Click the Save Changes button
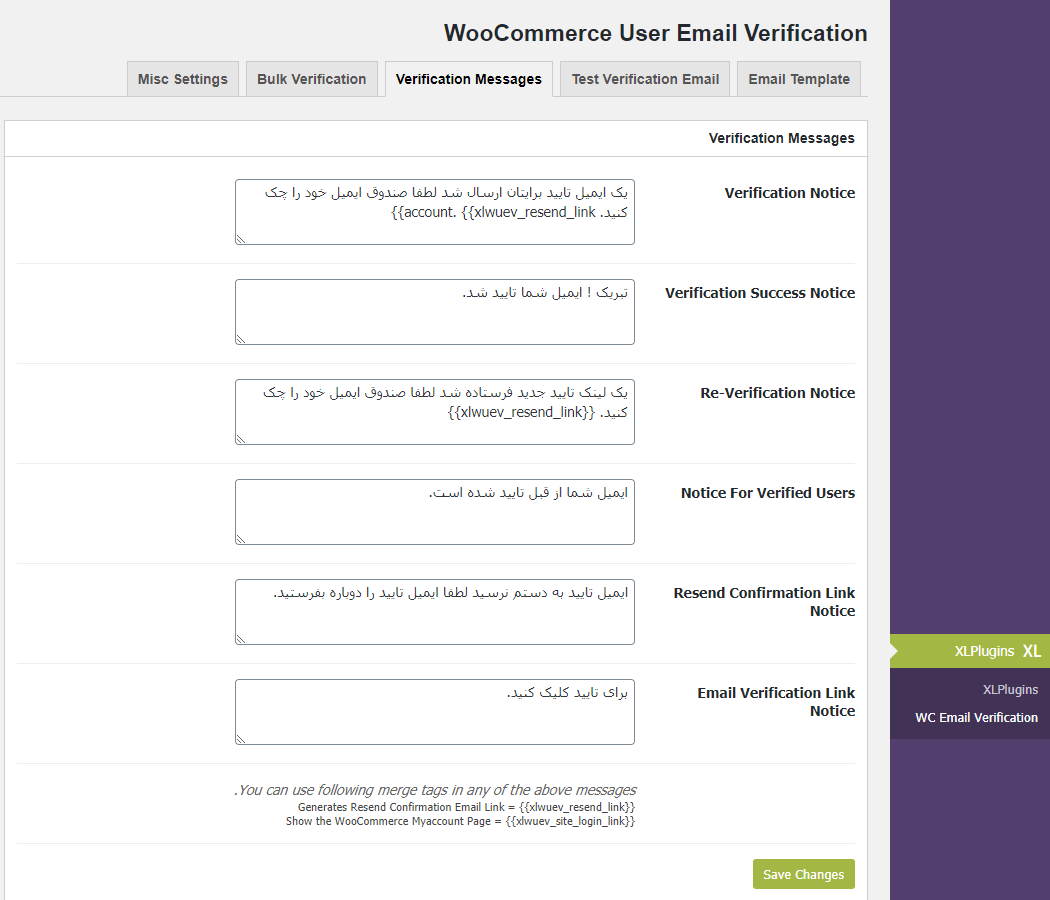The width and height of the screenshot is (1050, 900). (x=804, y=874)
